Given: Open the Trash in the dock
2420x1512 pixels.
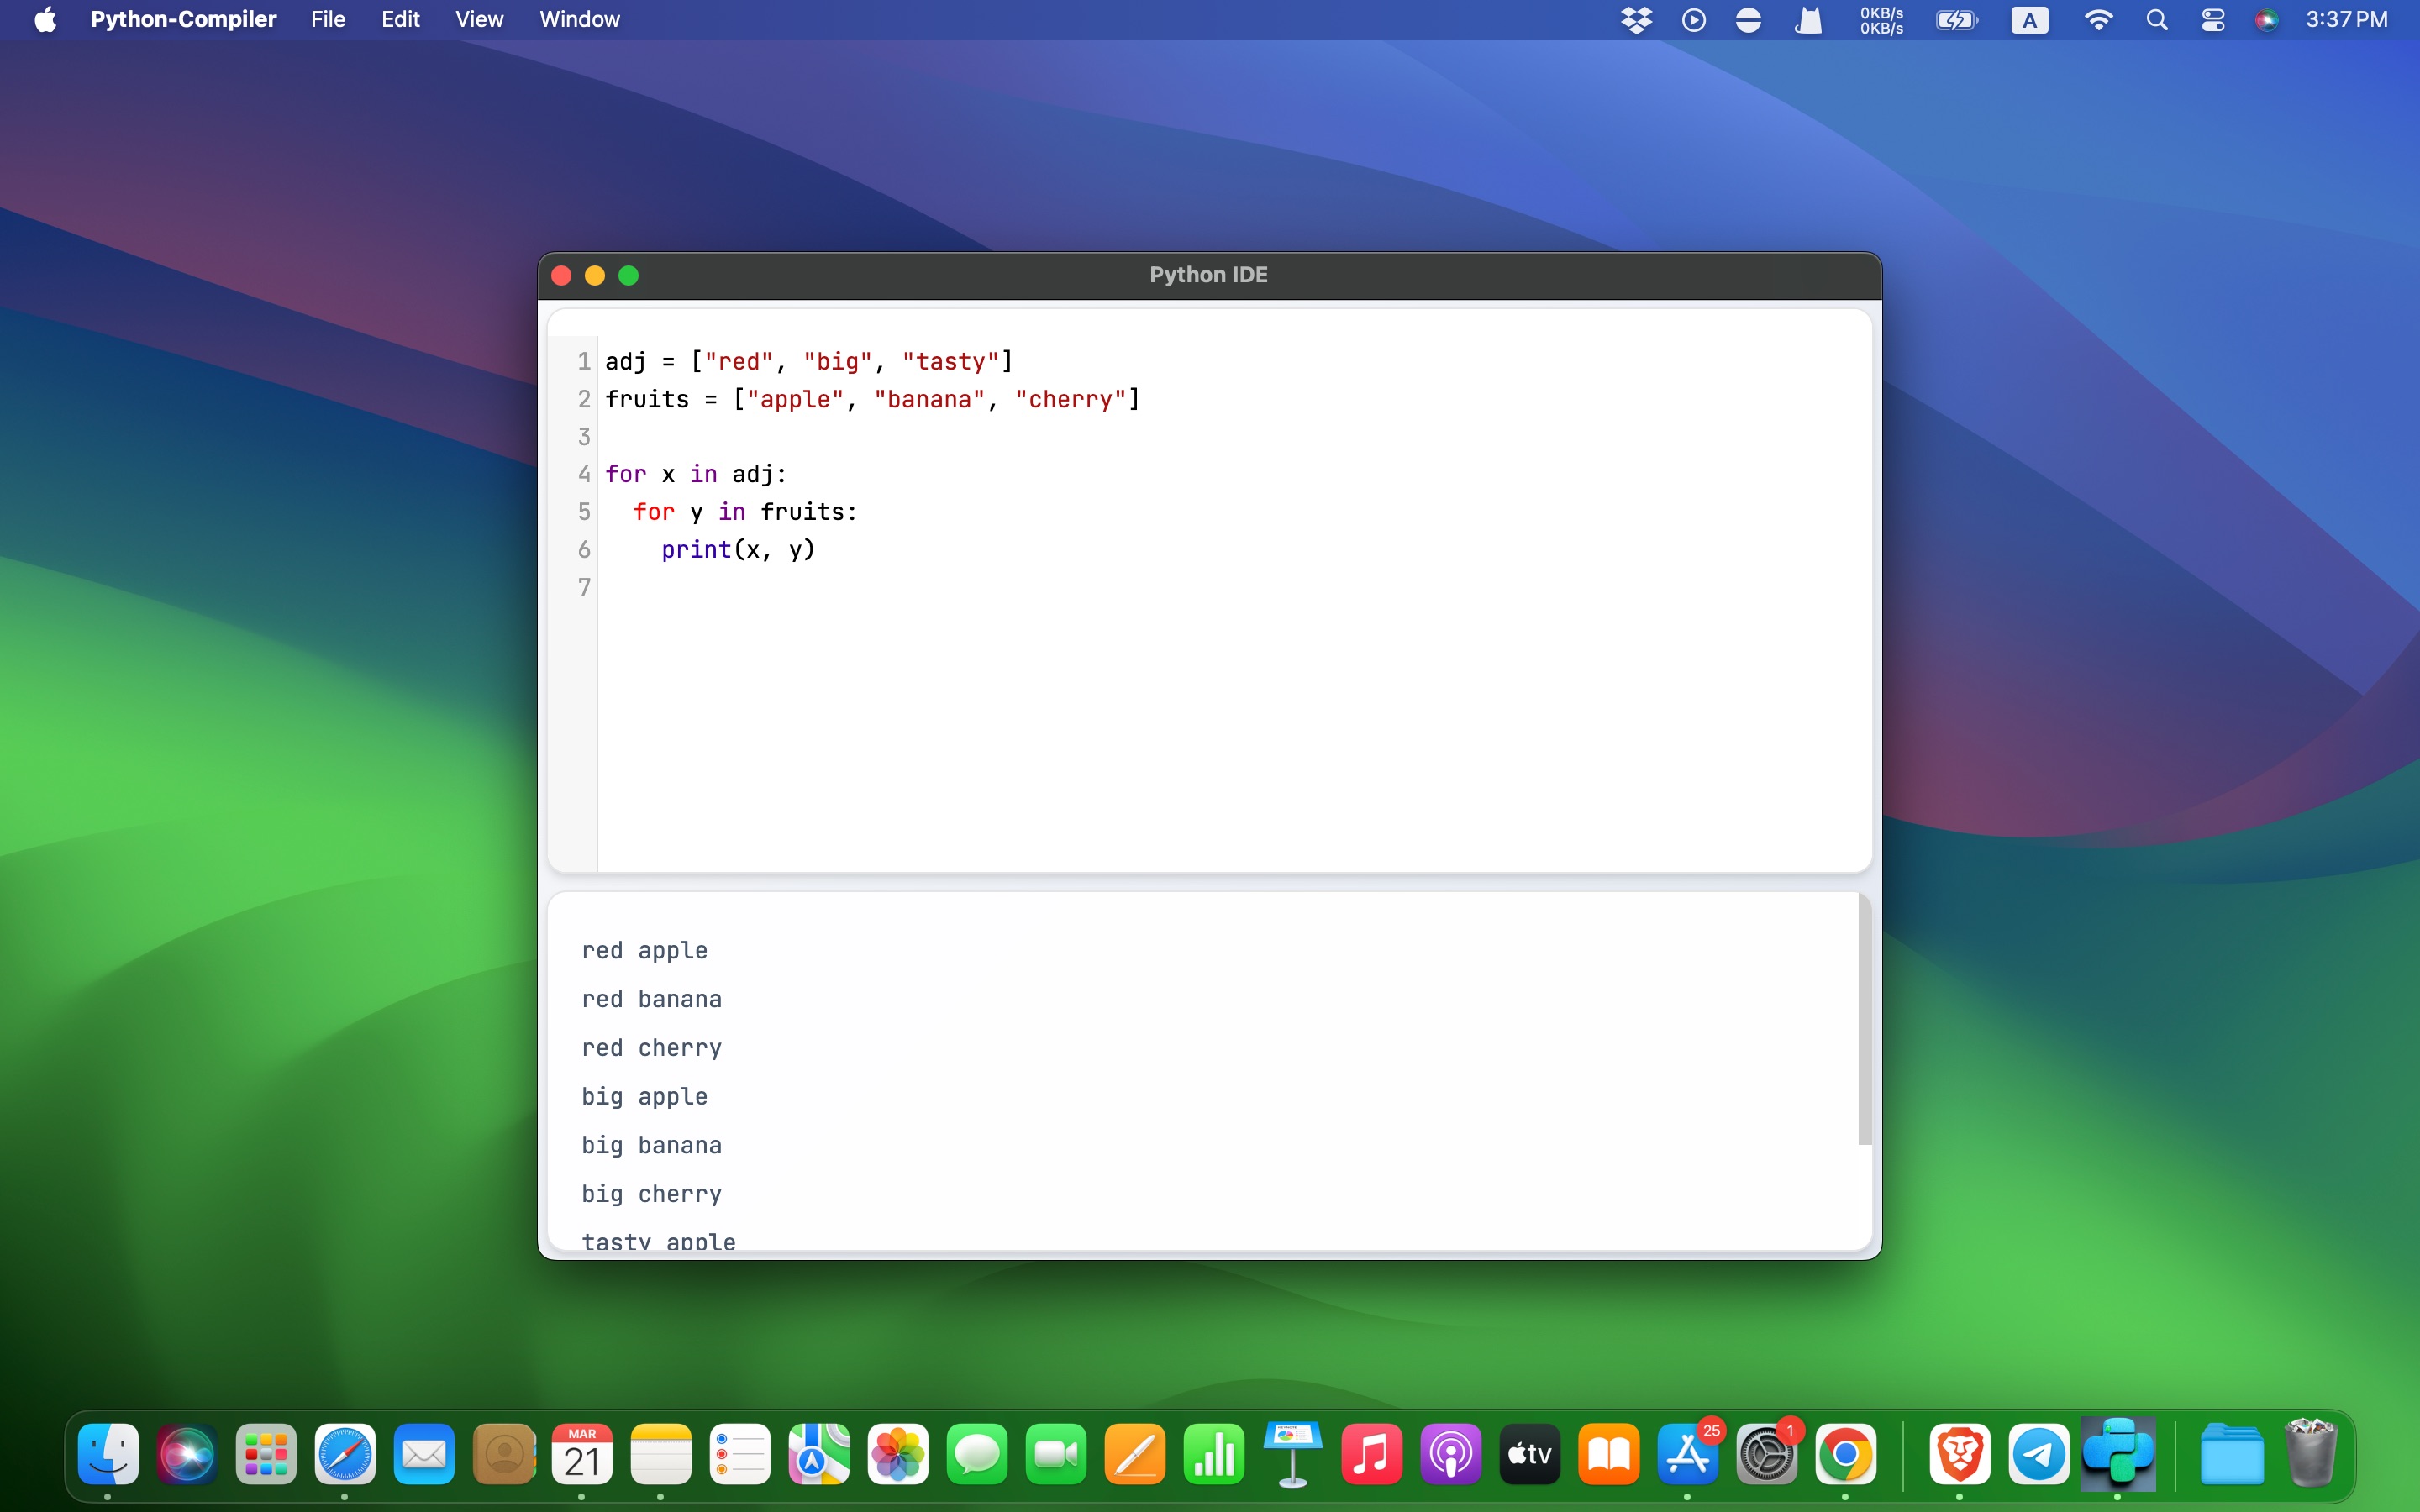Looking at the screenshot, I should [2311, 1454].
